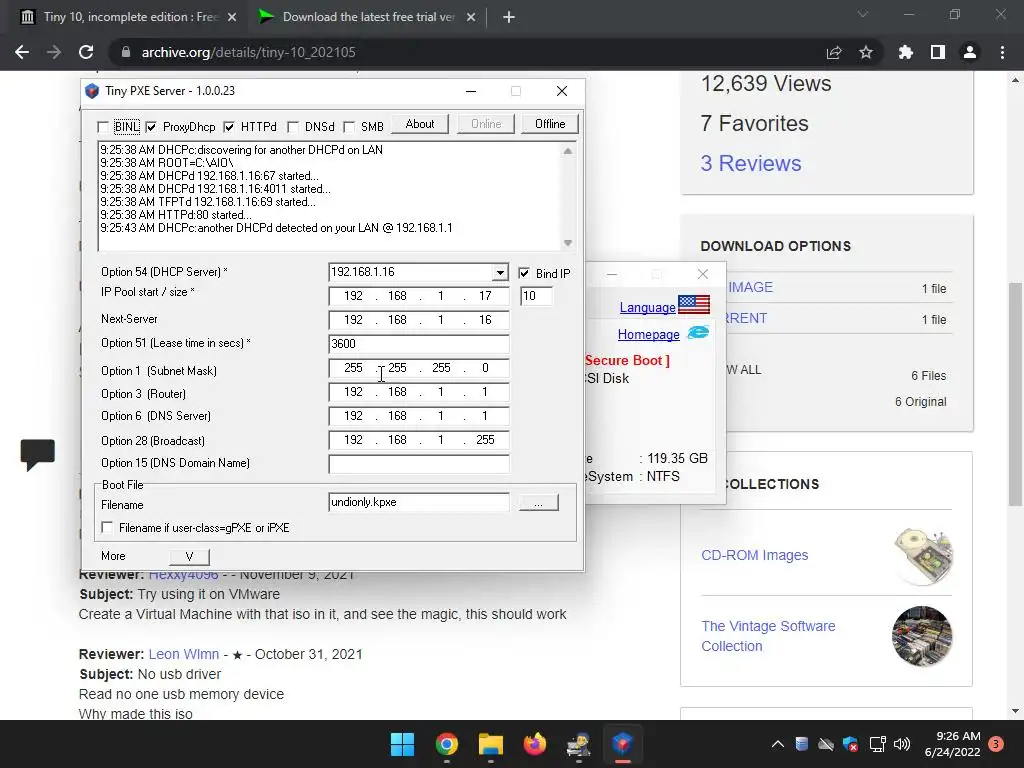Open Firefox from the taskbar
The width and height of the screenshot is (1024, 768).
click(534, 744)
